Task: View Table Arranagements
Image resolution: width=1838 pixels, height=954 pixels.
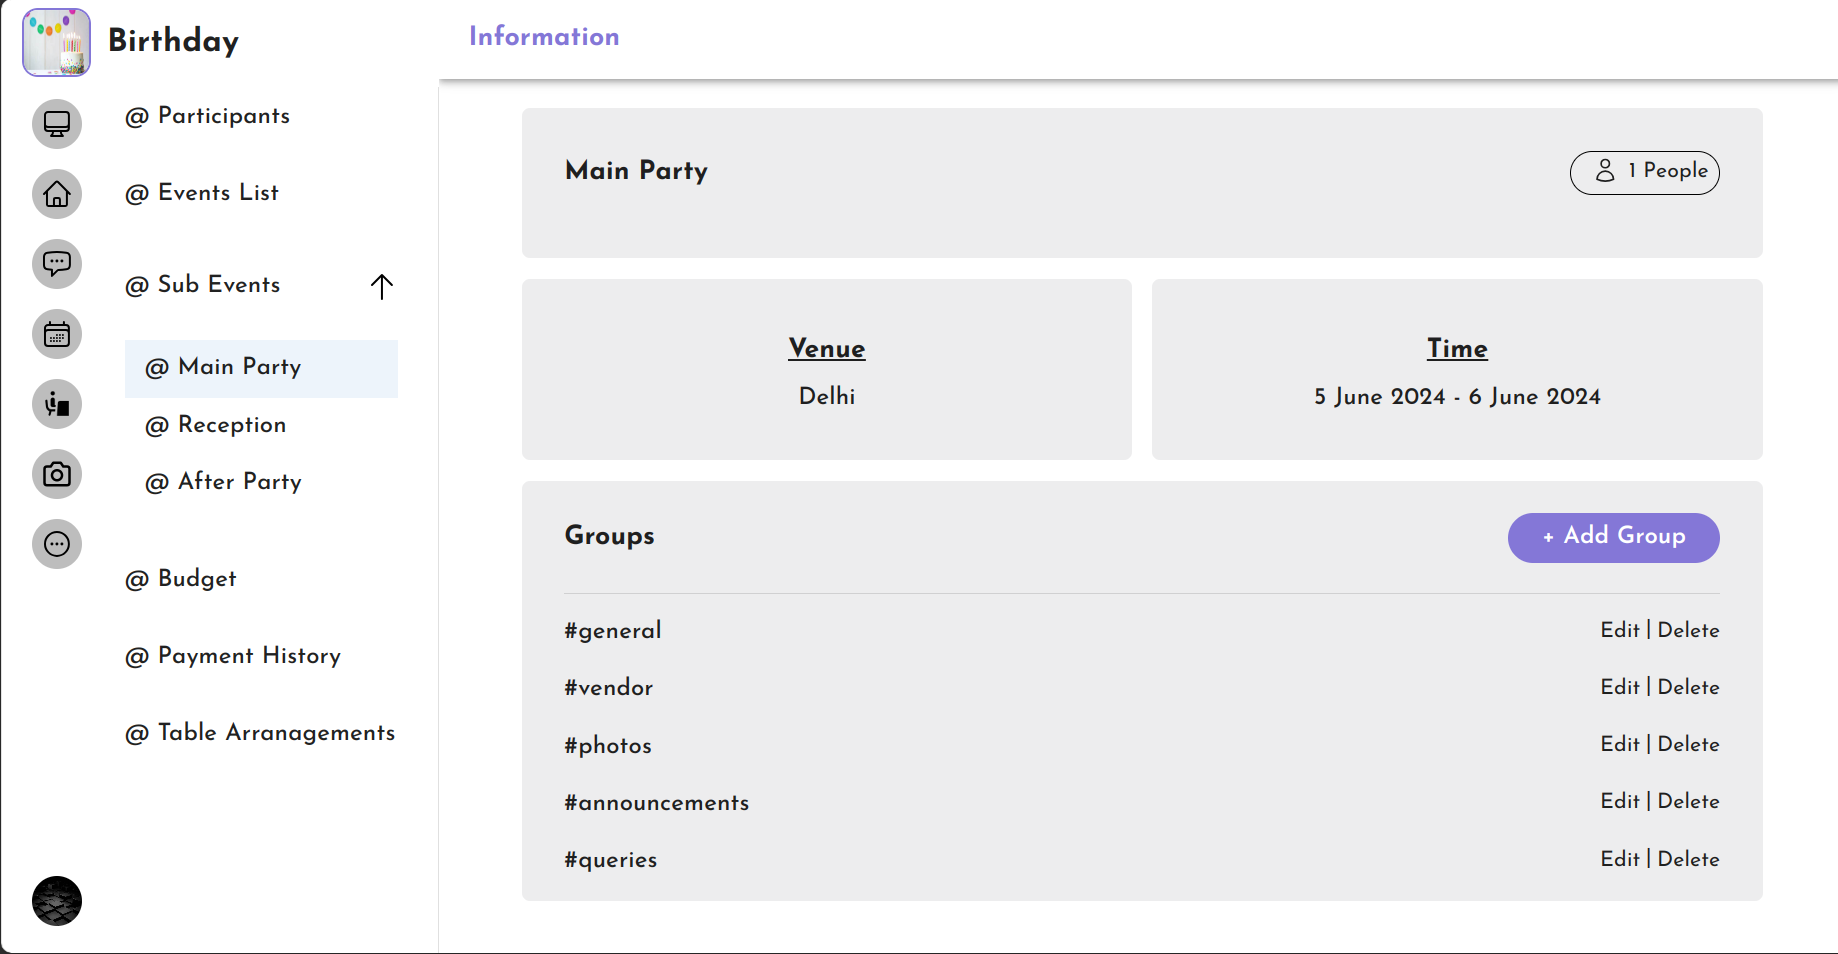Action: pyautogui.click(x=260, y=732)
